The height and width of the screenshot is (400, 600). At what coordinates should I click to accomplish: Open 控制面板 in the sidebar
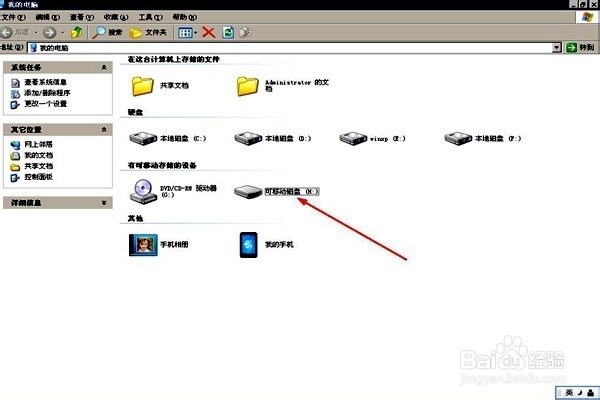38,177
